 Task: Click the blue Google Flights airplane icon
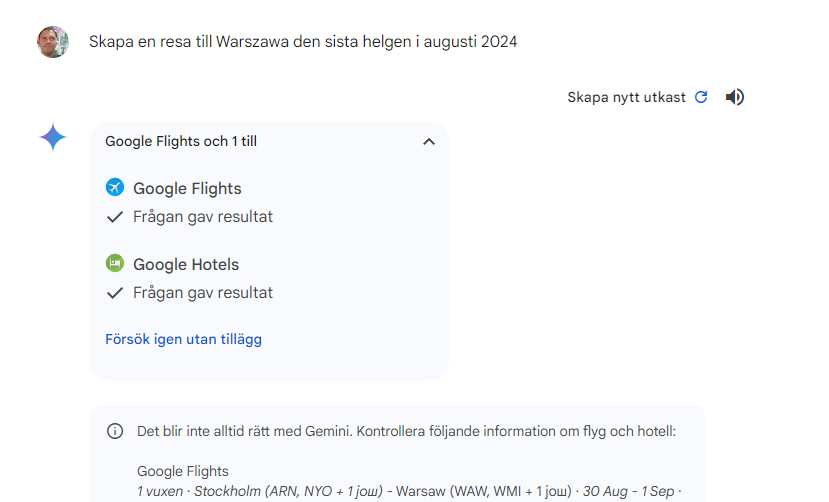(115, 188)
